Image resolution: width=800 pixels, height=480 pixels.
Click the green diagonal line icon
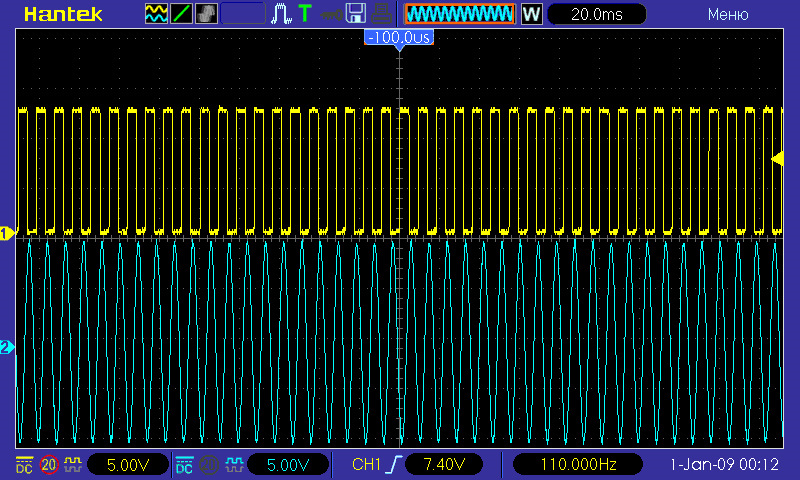coord(181,14)
